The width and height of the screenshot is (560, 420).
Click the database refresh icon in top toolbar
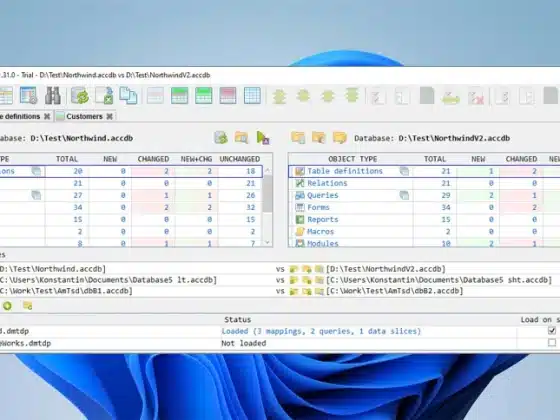[80, 95]
